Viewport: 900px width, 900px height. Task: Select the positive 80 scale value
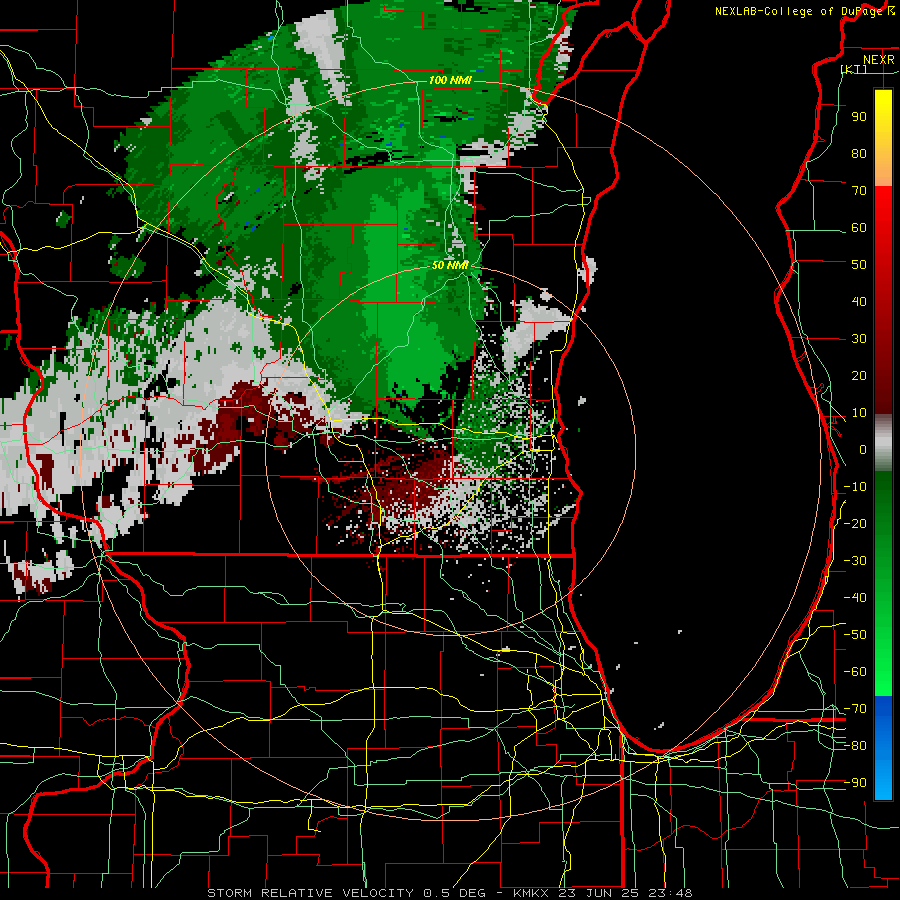(859, 153)
